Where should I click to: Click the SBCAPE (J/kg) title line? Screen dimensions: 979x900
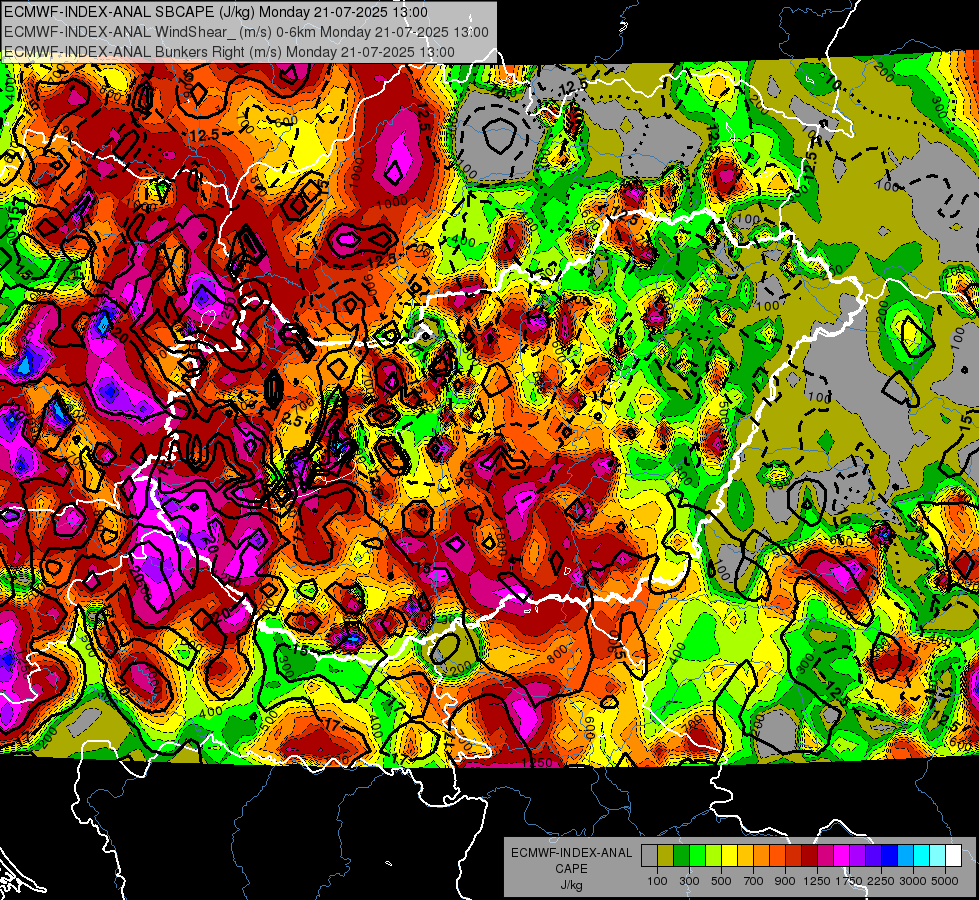click(x=216, y=12)
